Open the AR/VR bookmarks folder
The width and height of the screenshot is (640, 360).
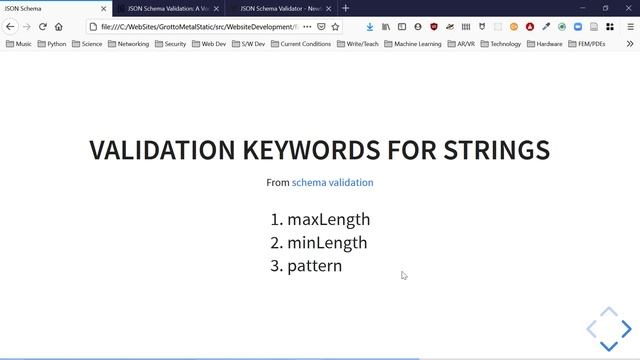[461, 44]
